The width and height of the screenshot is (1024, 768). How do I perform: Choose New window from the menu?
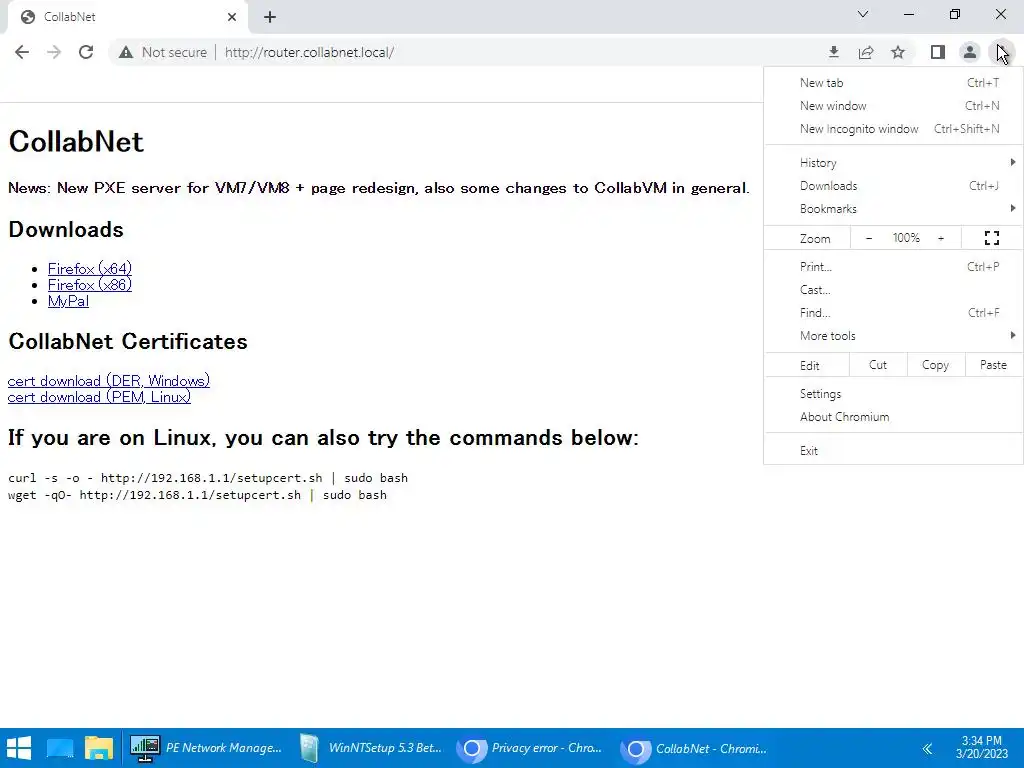click(x=893, y=106)
